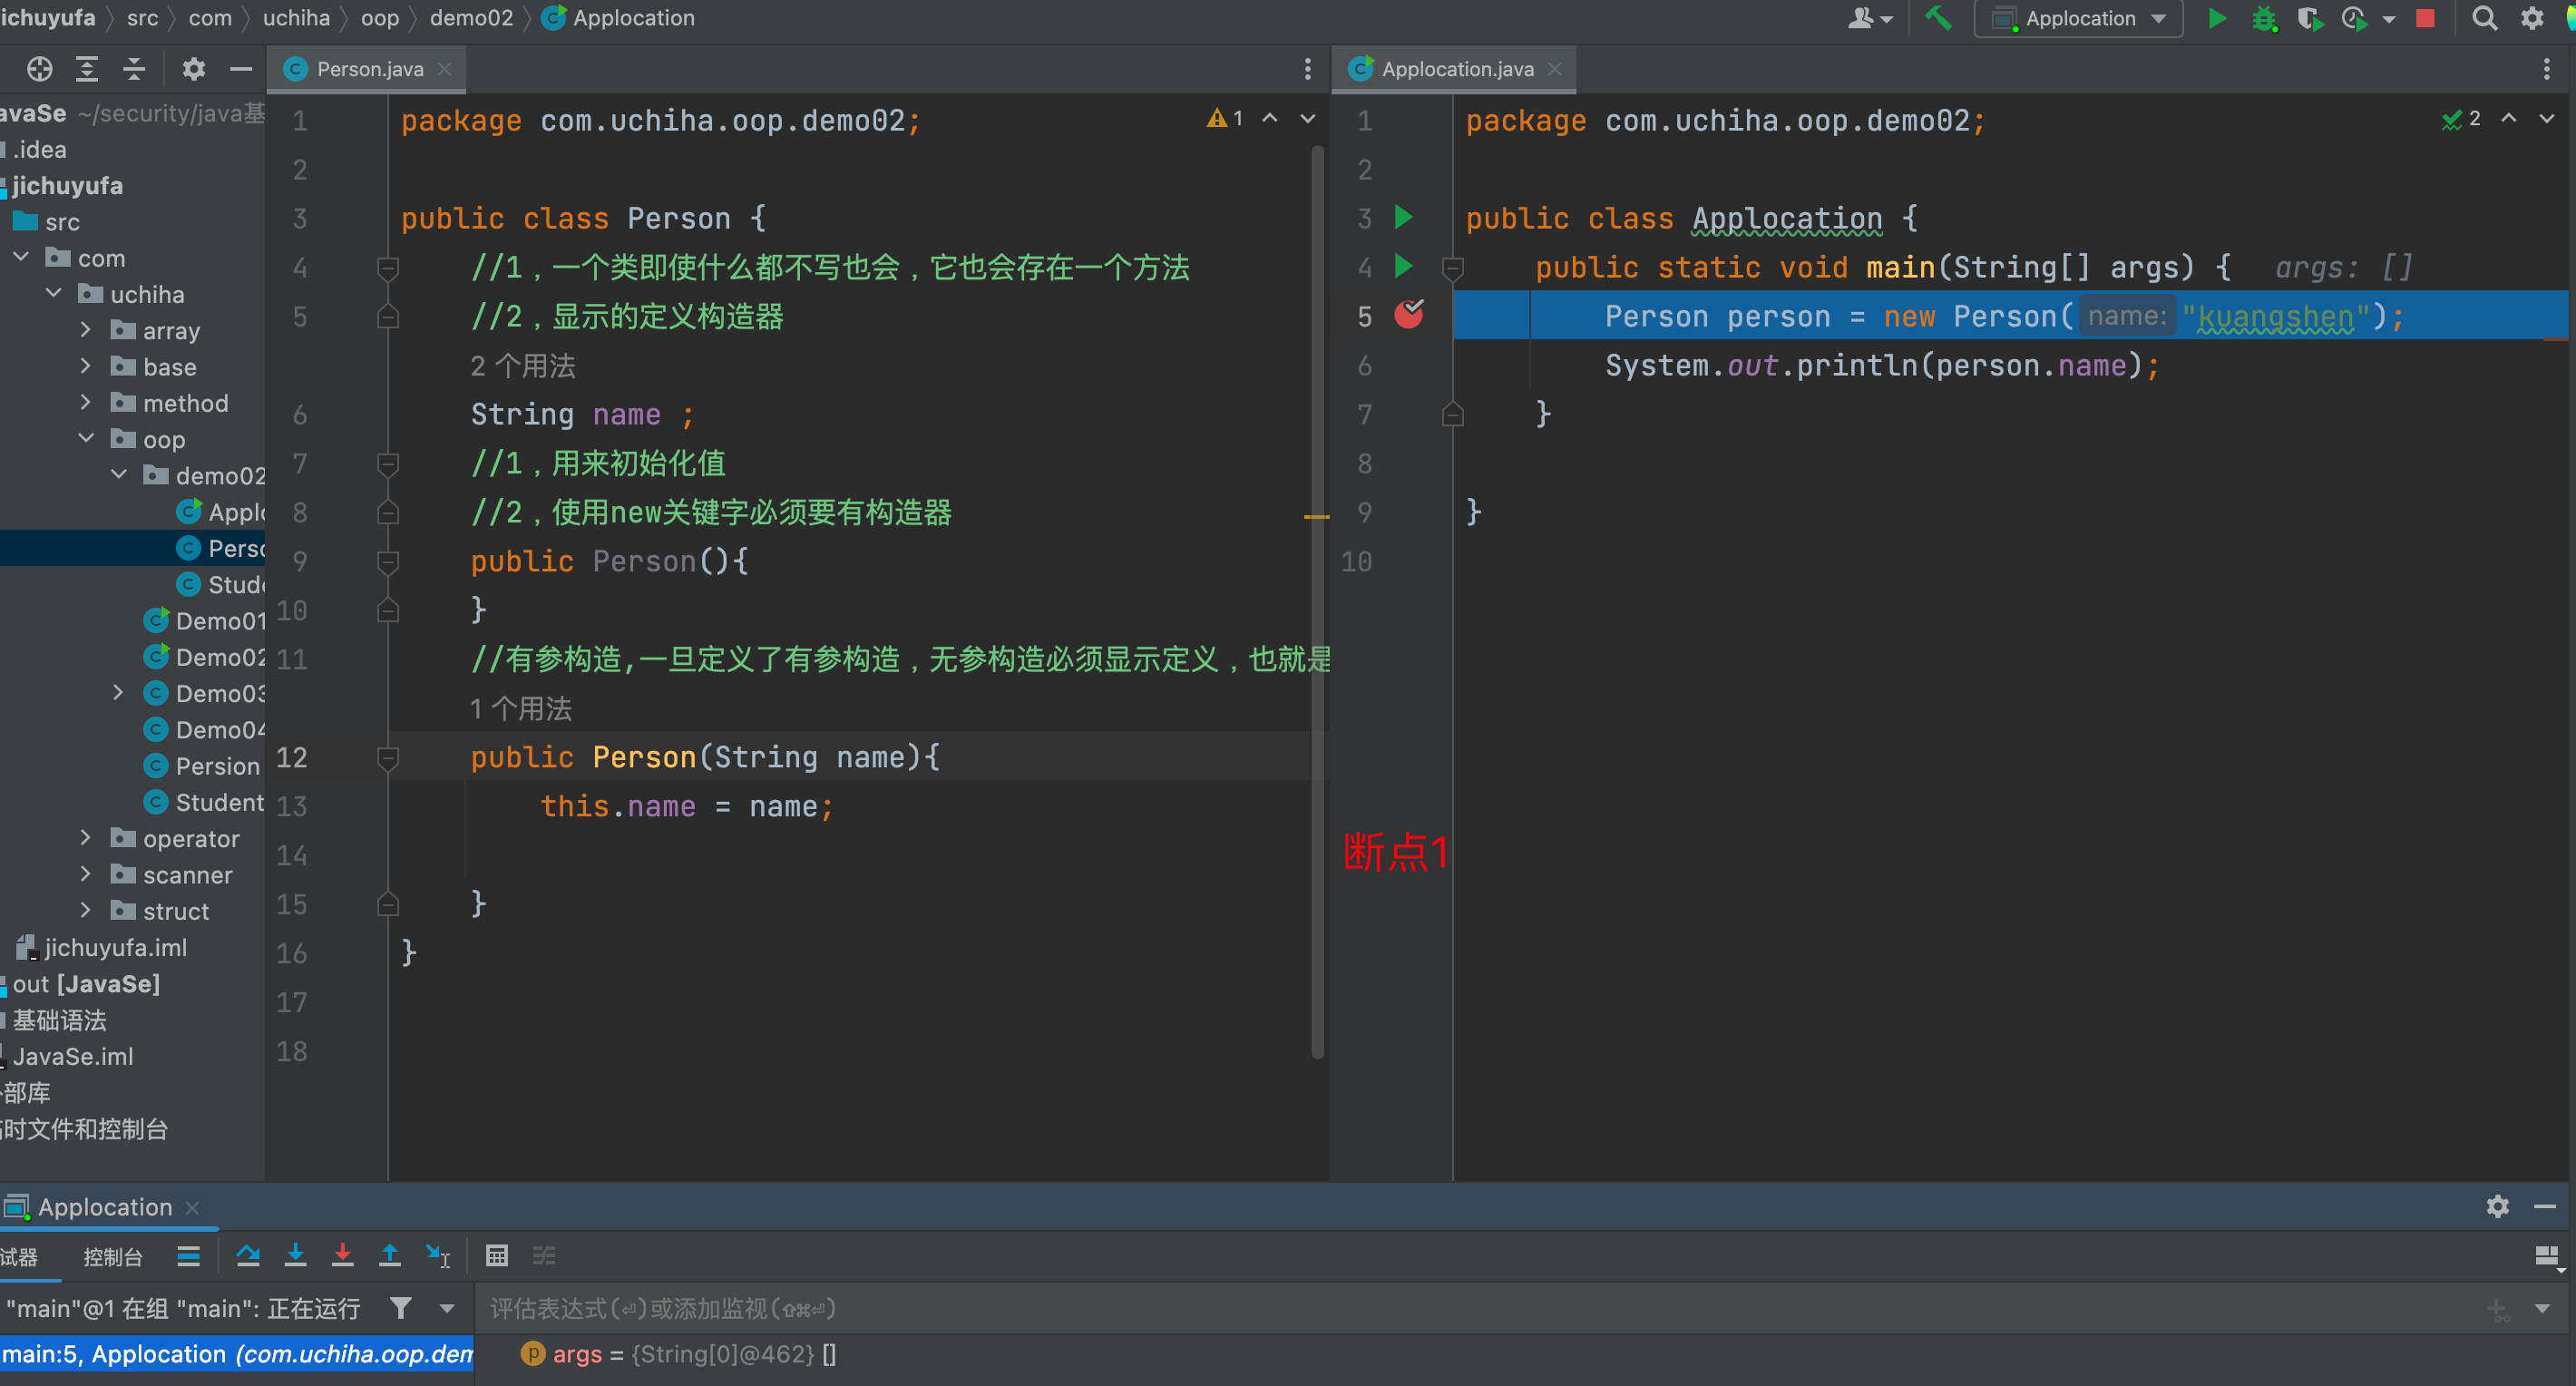Run the Applocation configuration

pyautogui.click(x=2216, y=19)
